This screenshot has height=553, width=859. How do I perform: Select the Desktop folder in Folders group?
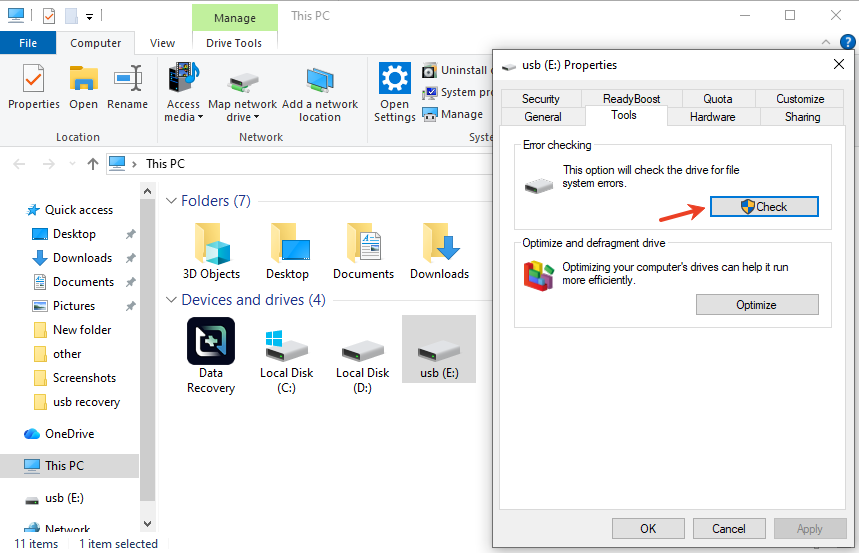point(288,251)
